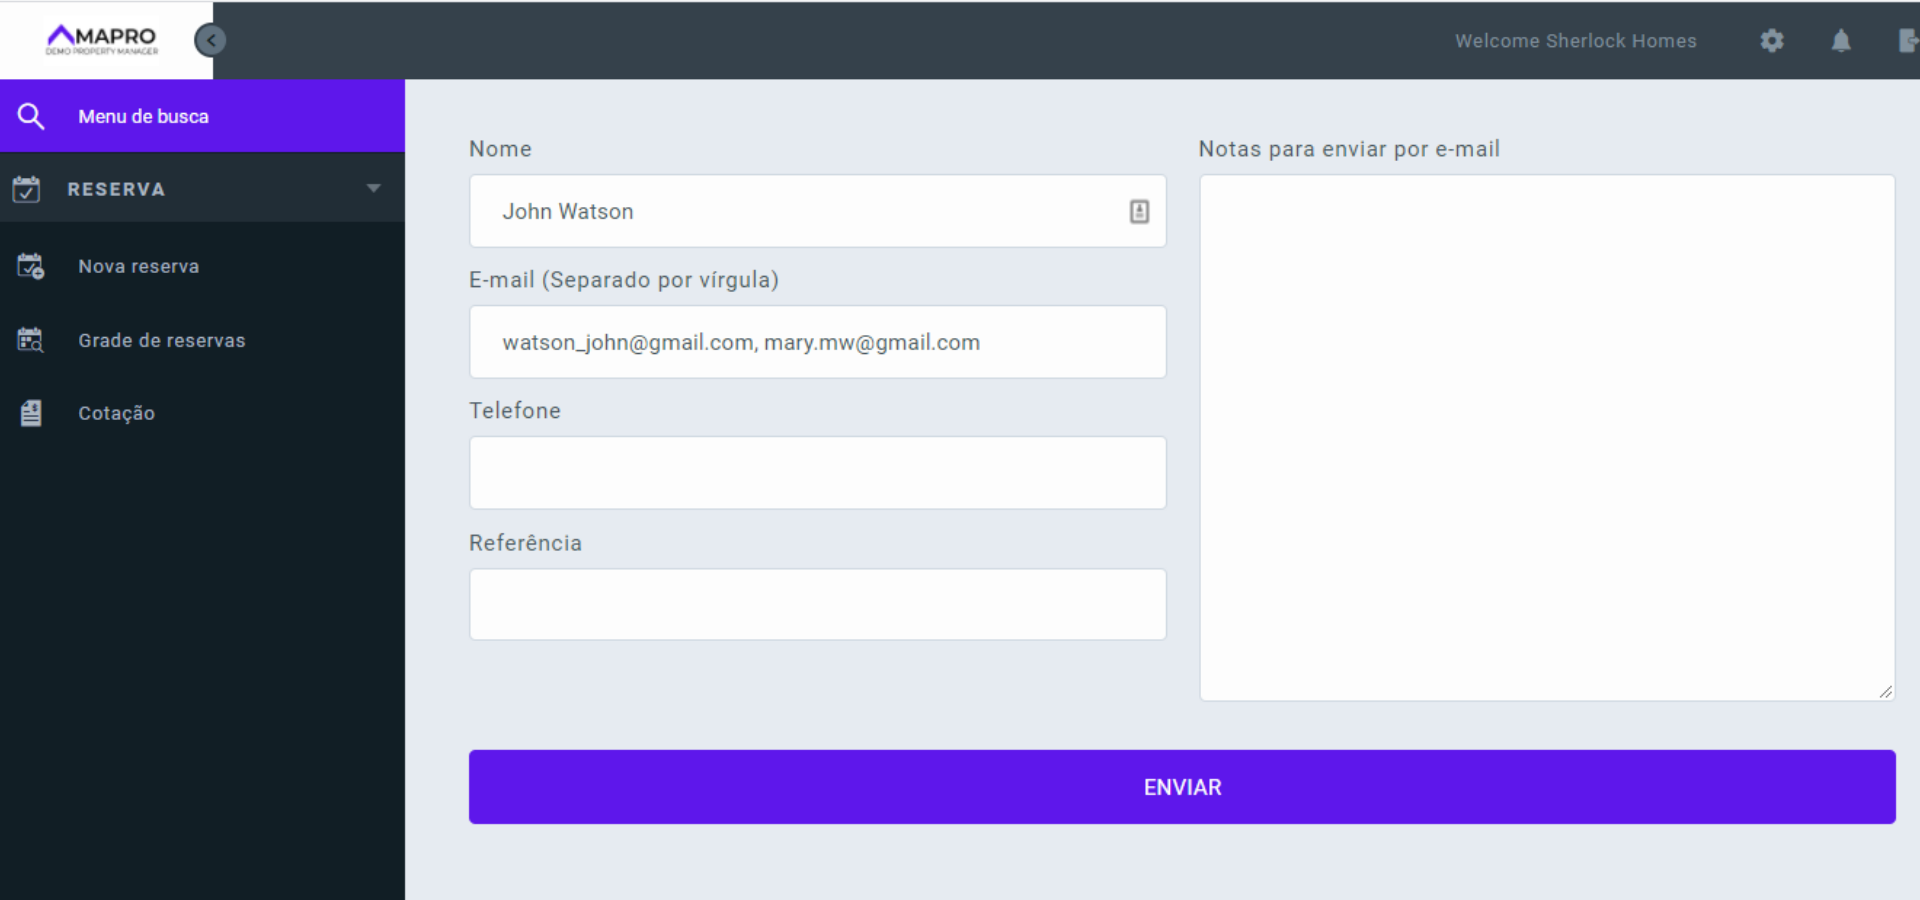1920x900 pixels.
Task: Click the Grade de reservas calendar icon
Action: [x=29, y=340]
